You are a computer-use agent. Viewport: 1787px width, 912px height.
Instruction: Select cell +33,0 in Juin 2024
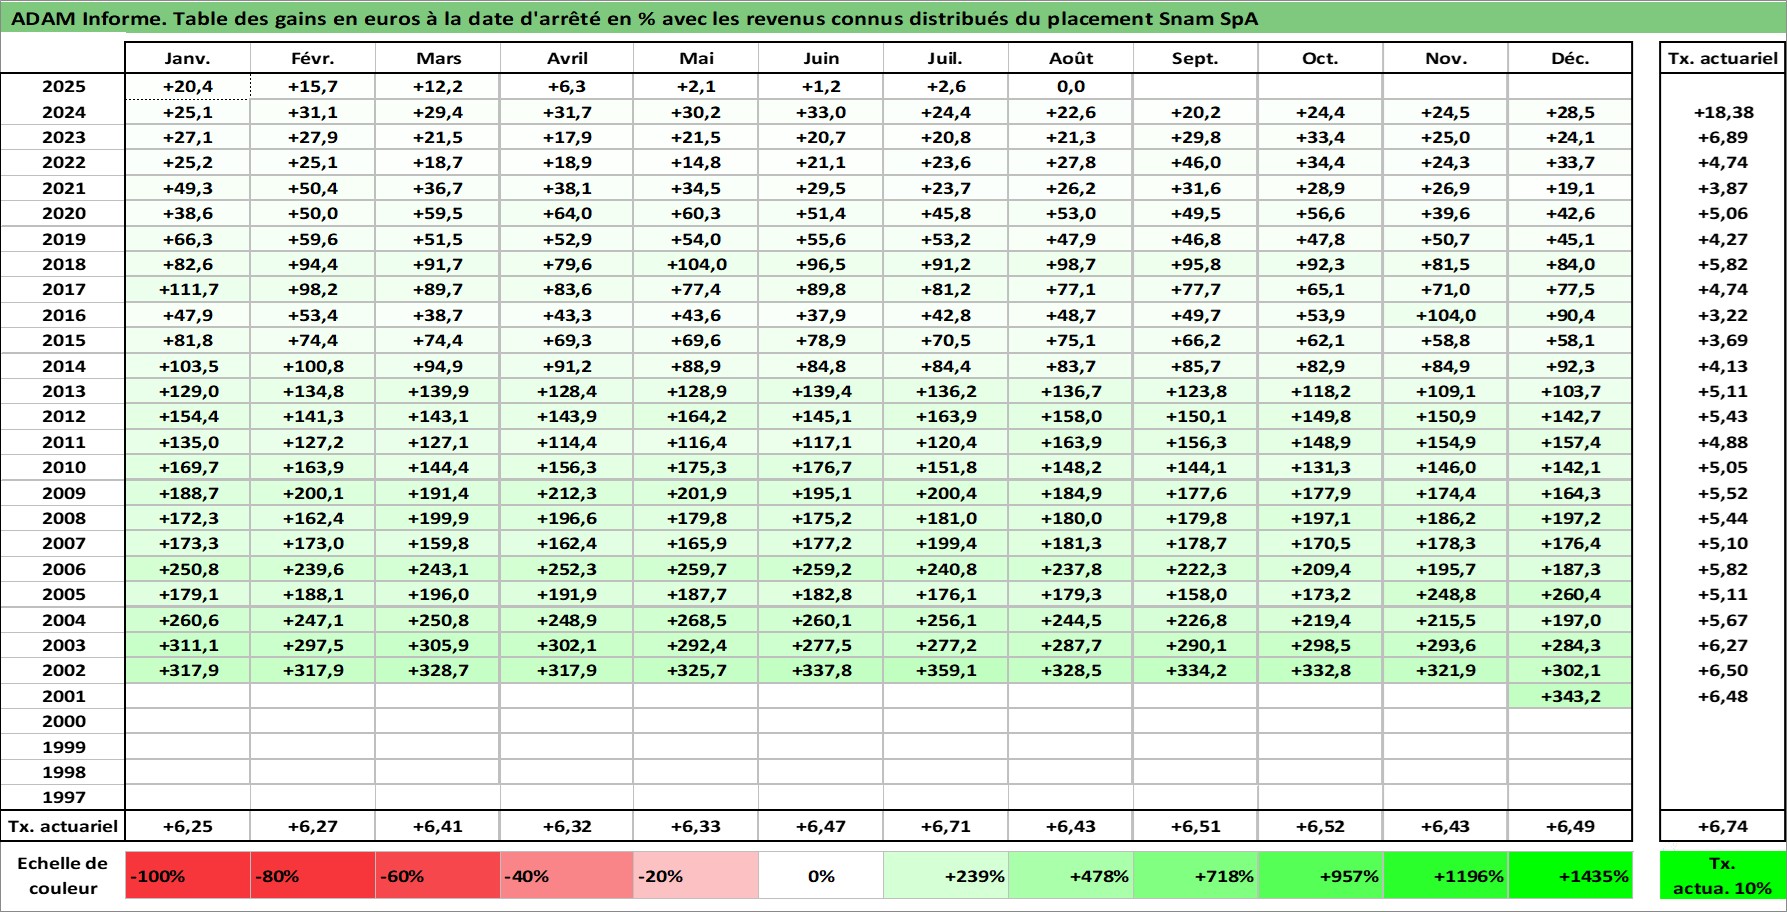pos(820,112)
